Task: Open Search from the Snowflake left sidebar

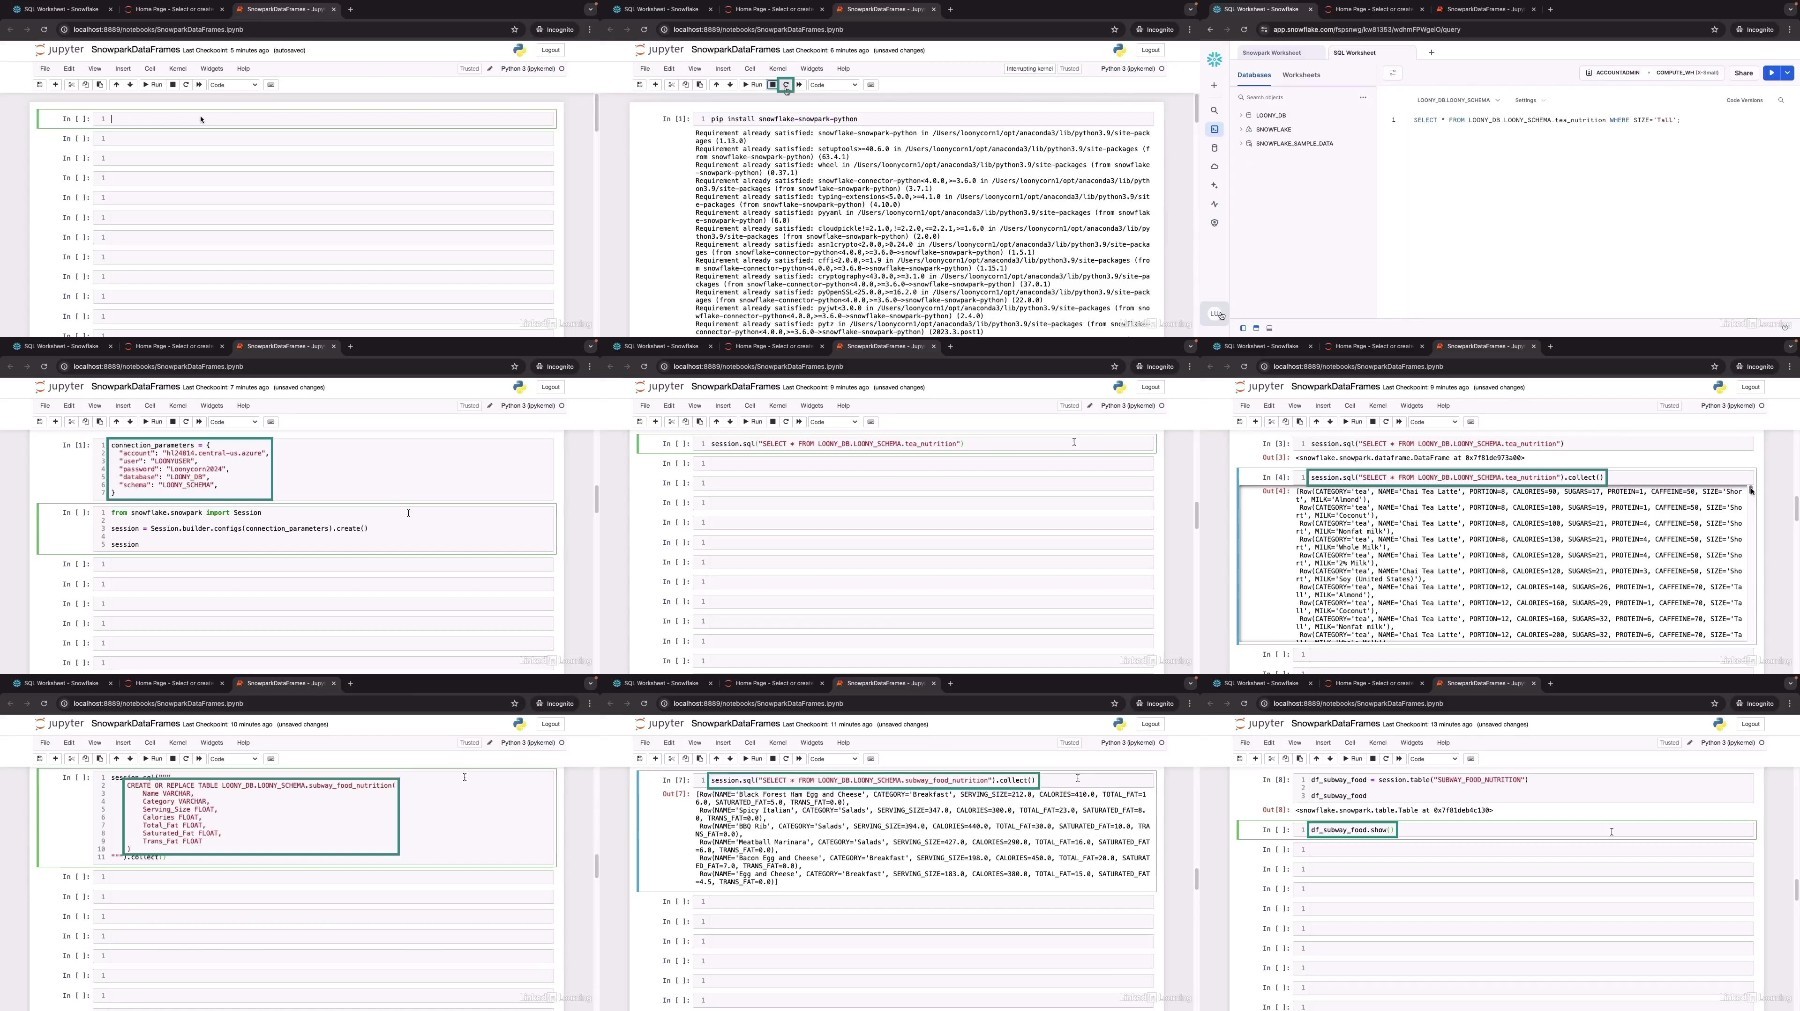Action: (x=1214, y=111)
